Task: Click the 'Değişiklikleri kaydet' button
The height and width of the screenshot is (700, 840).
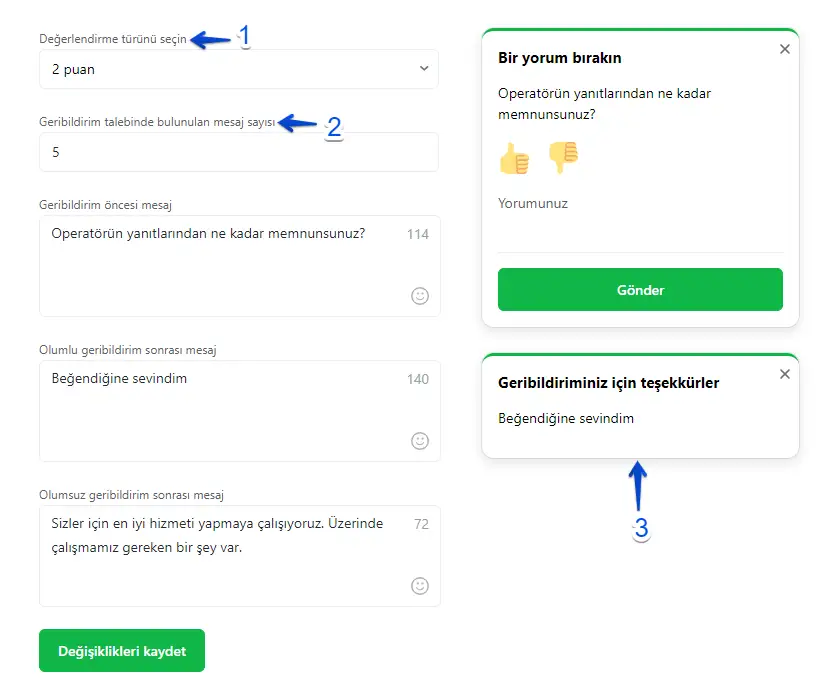Action: coord(122,651)
